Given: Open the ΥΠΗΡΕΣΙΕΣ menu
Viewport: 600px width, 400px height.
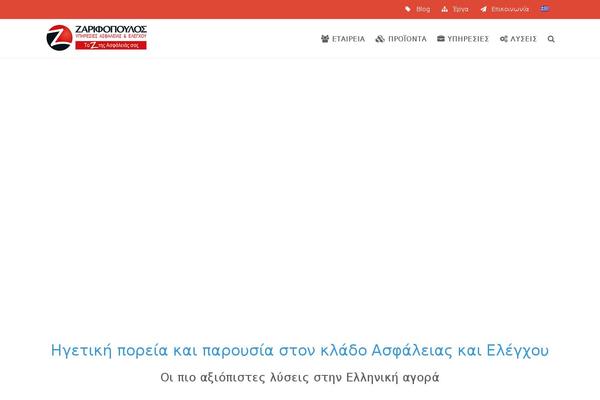Looking at the screenshot, I should (468, 39).
